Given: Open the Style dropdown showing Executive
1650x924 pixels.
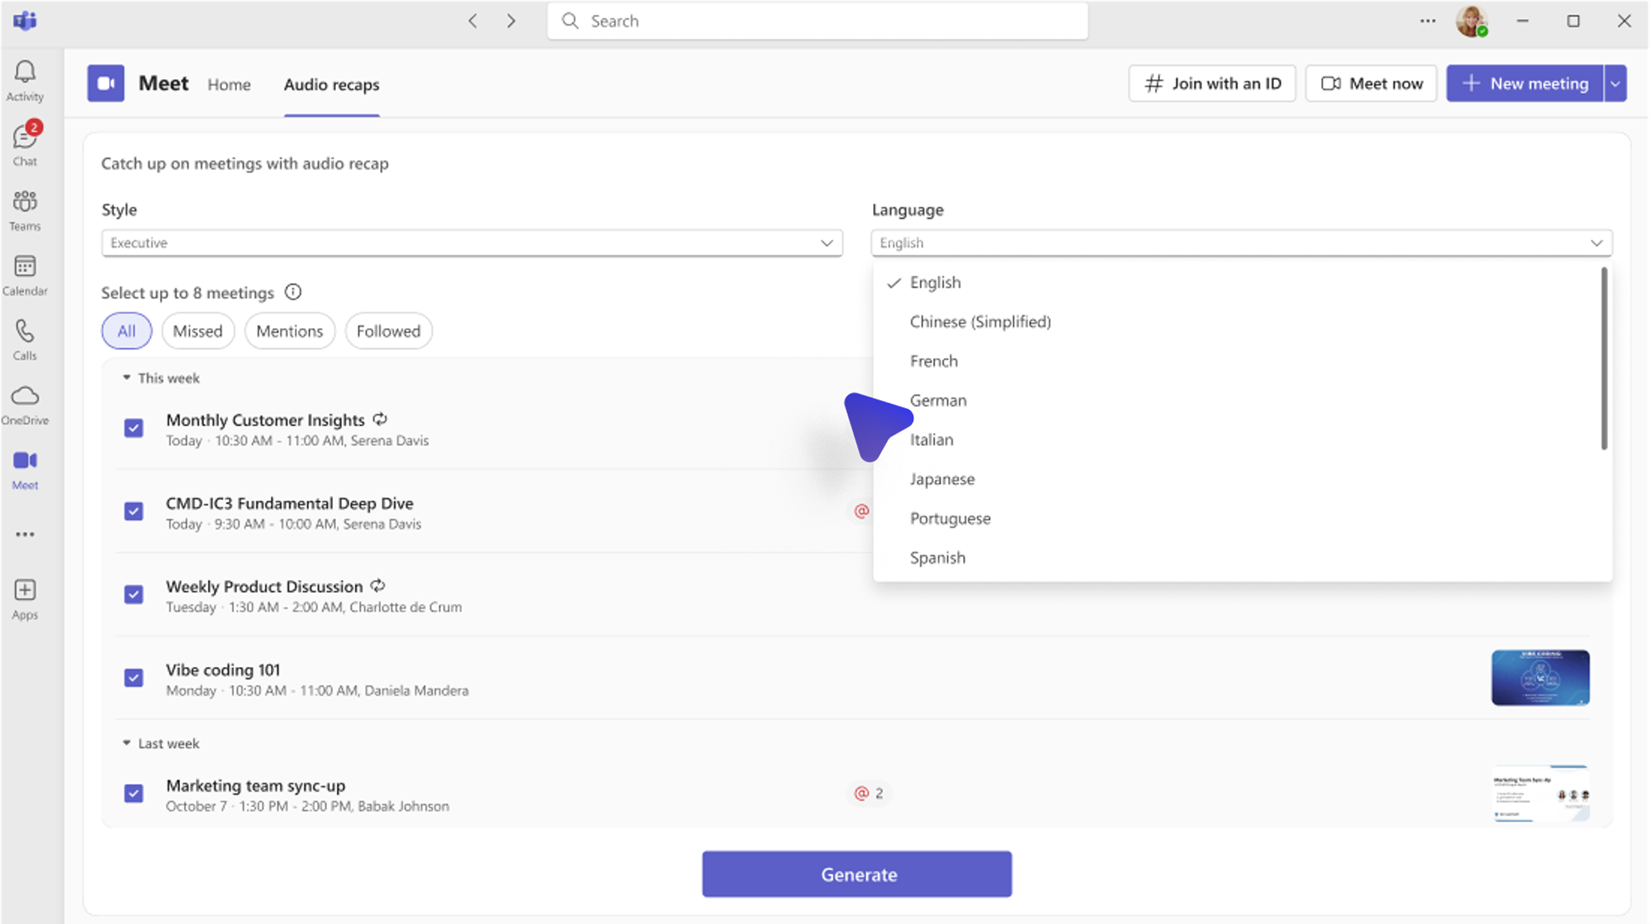Looking at the screenshot, I should pos(471,243).
